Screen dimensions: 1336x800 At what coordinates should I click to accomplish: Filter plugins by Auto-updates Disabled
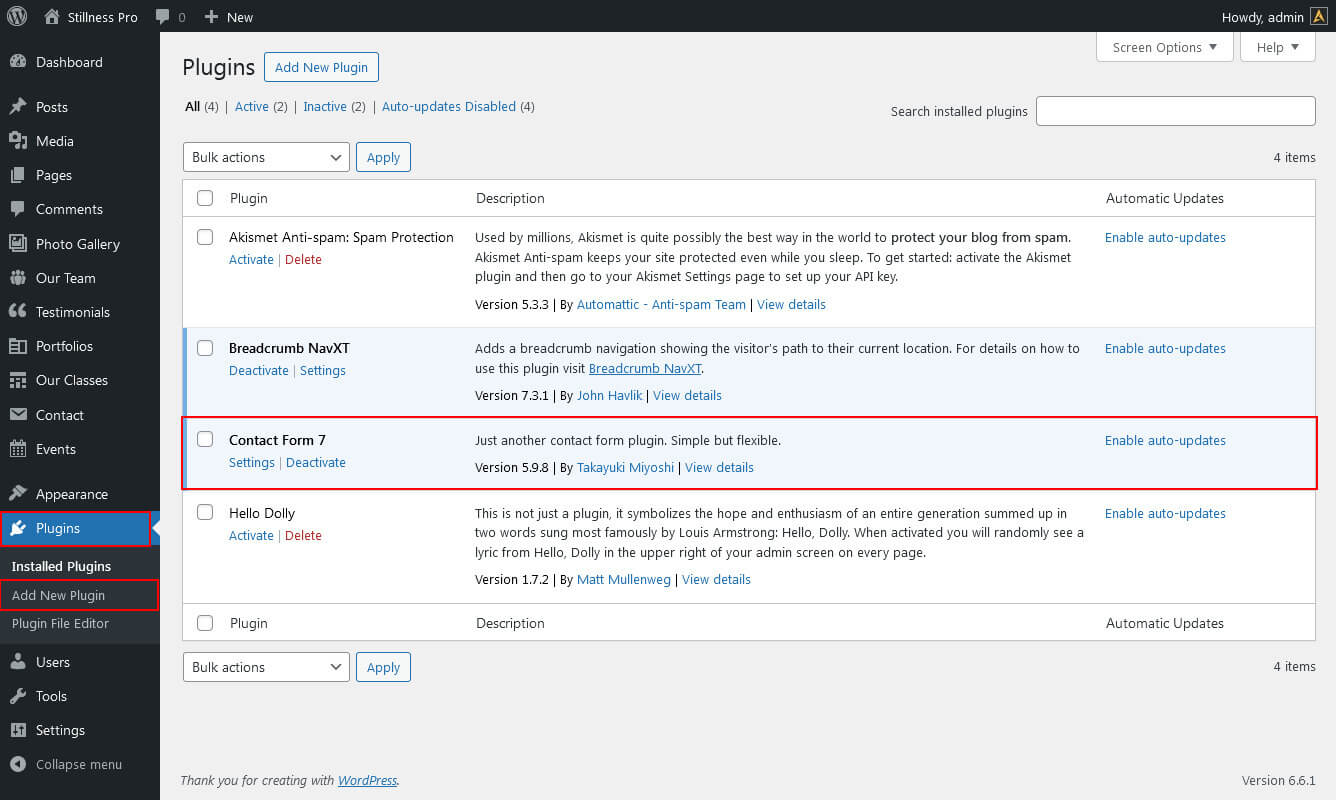tap(449, 106)
